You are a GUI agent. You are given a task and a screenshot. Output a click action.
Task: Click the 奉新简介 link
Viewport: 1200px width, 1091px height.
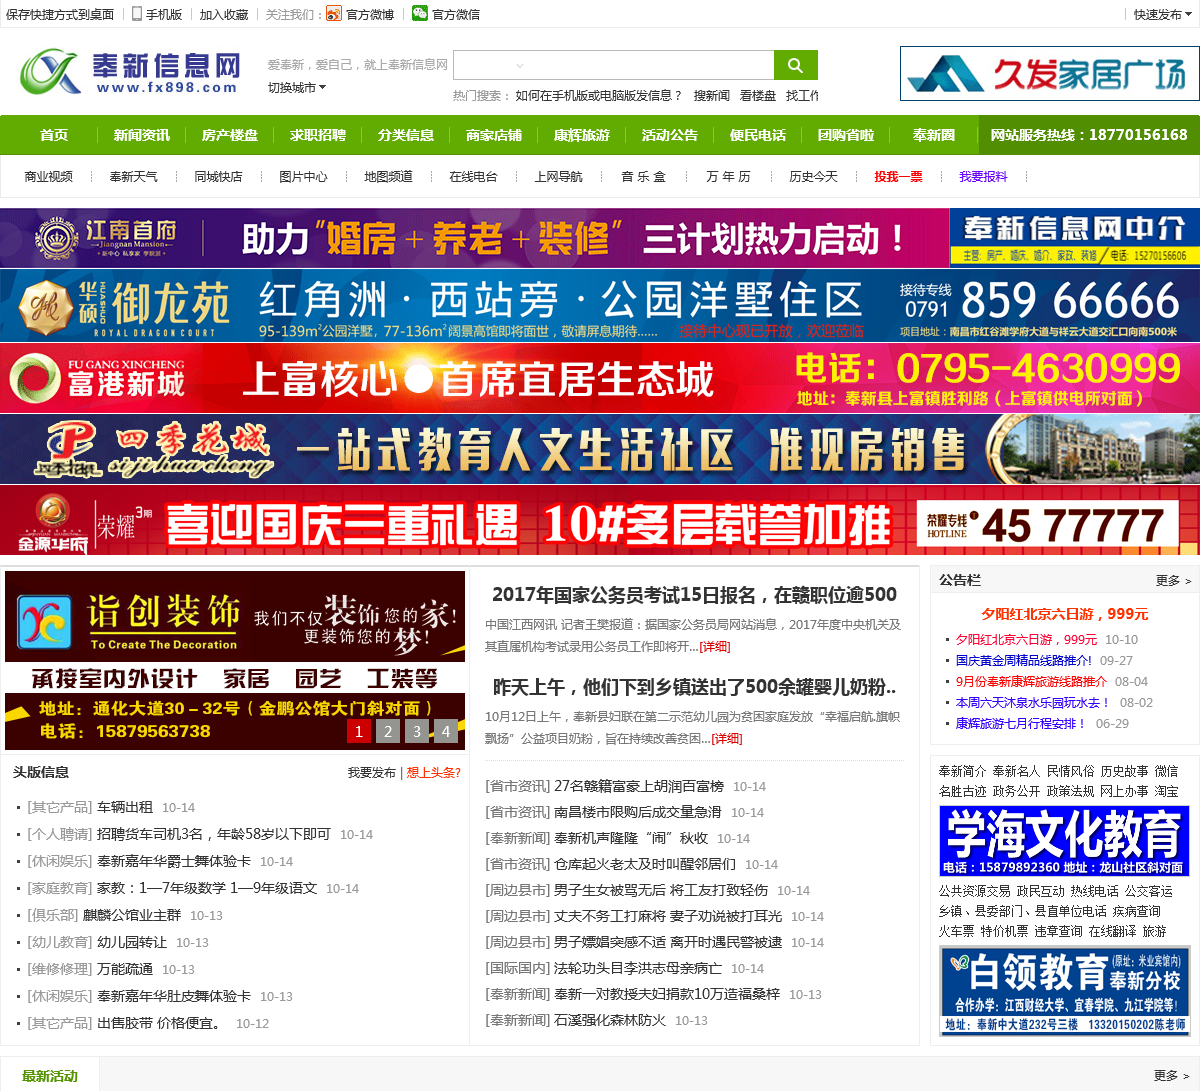[962, 771]
